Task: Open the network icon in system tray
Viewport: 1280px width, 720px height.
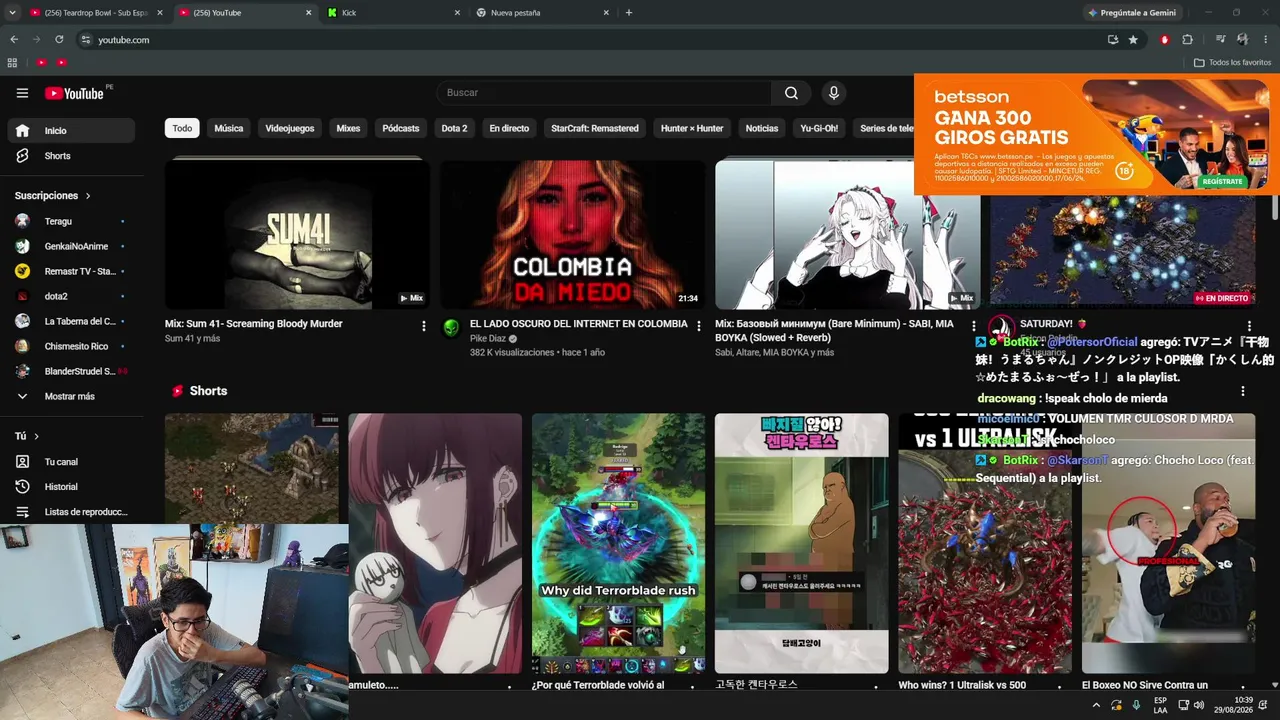Action: (x=1184, y=705)
